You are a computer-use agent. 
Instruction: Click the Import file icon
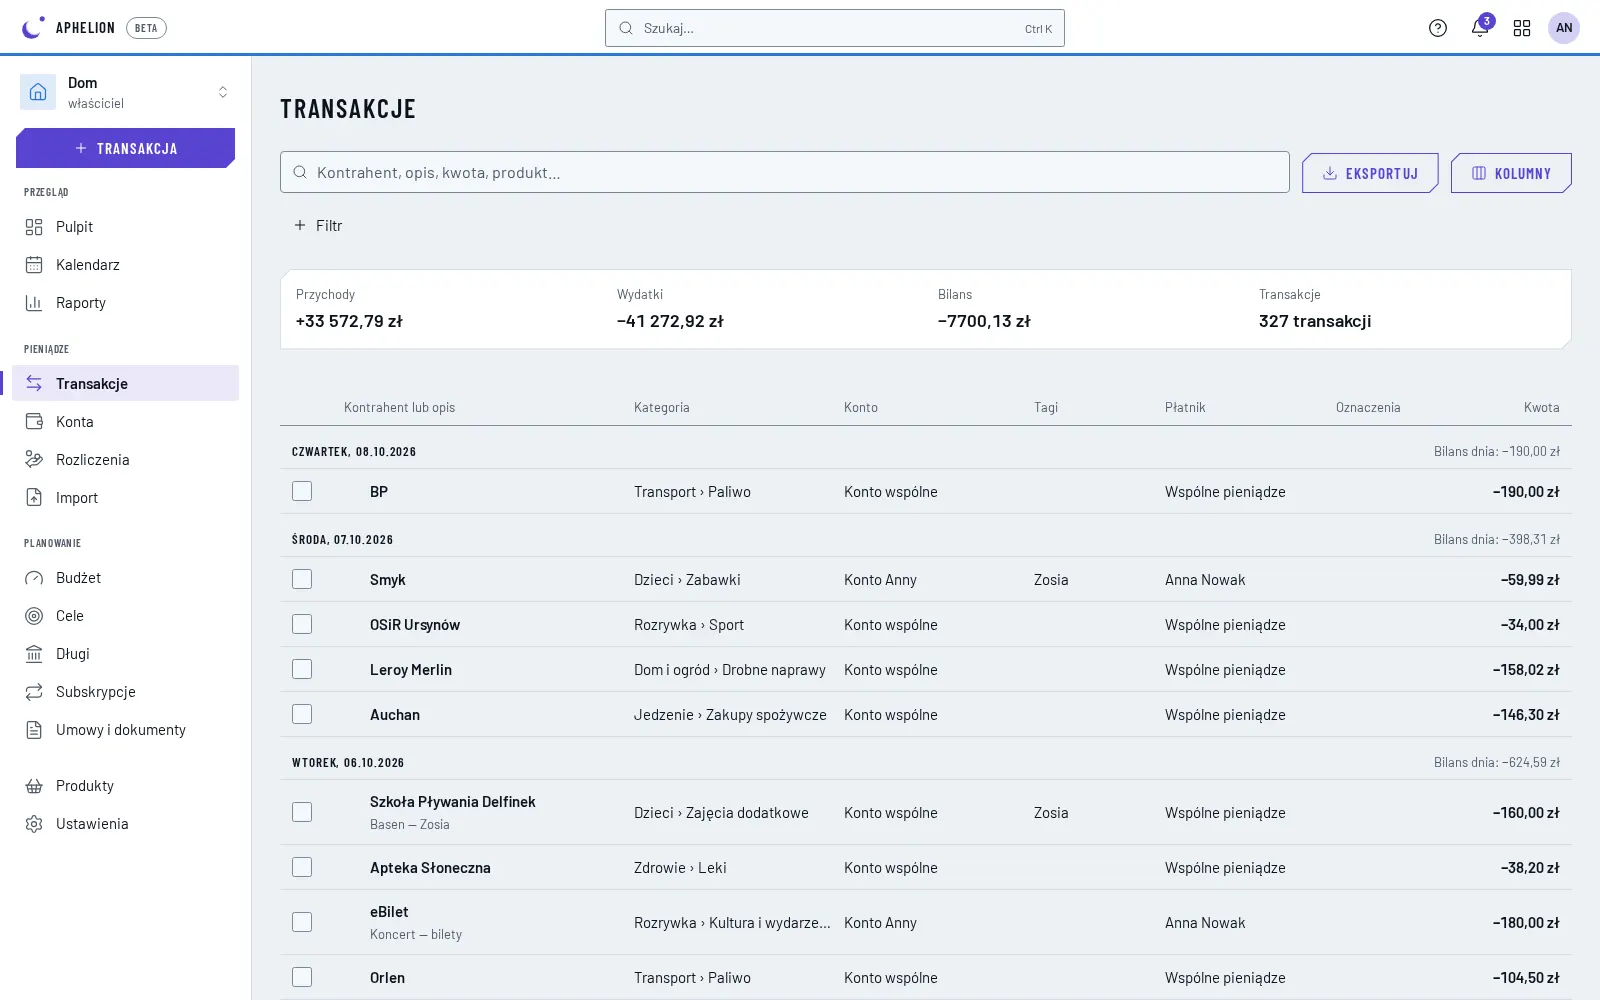34,498
